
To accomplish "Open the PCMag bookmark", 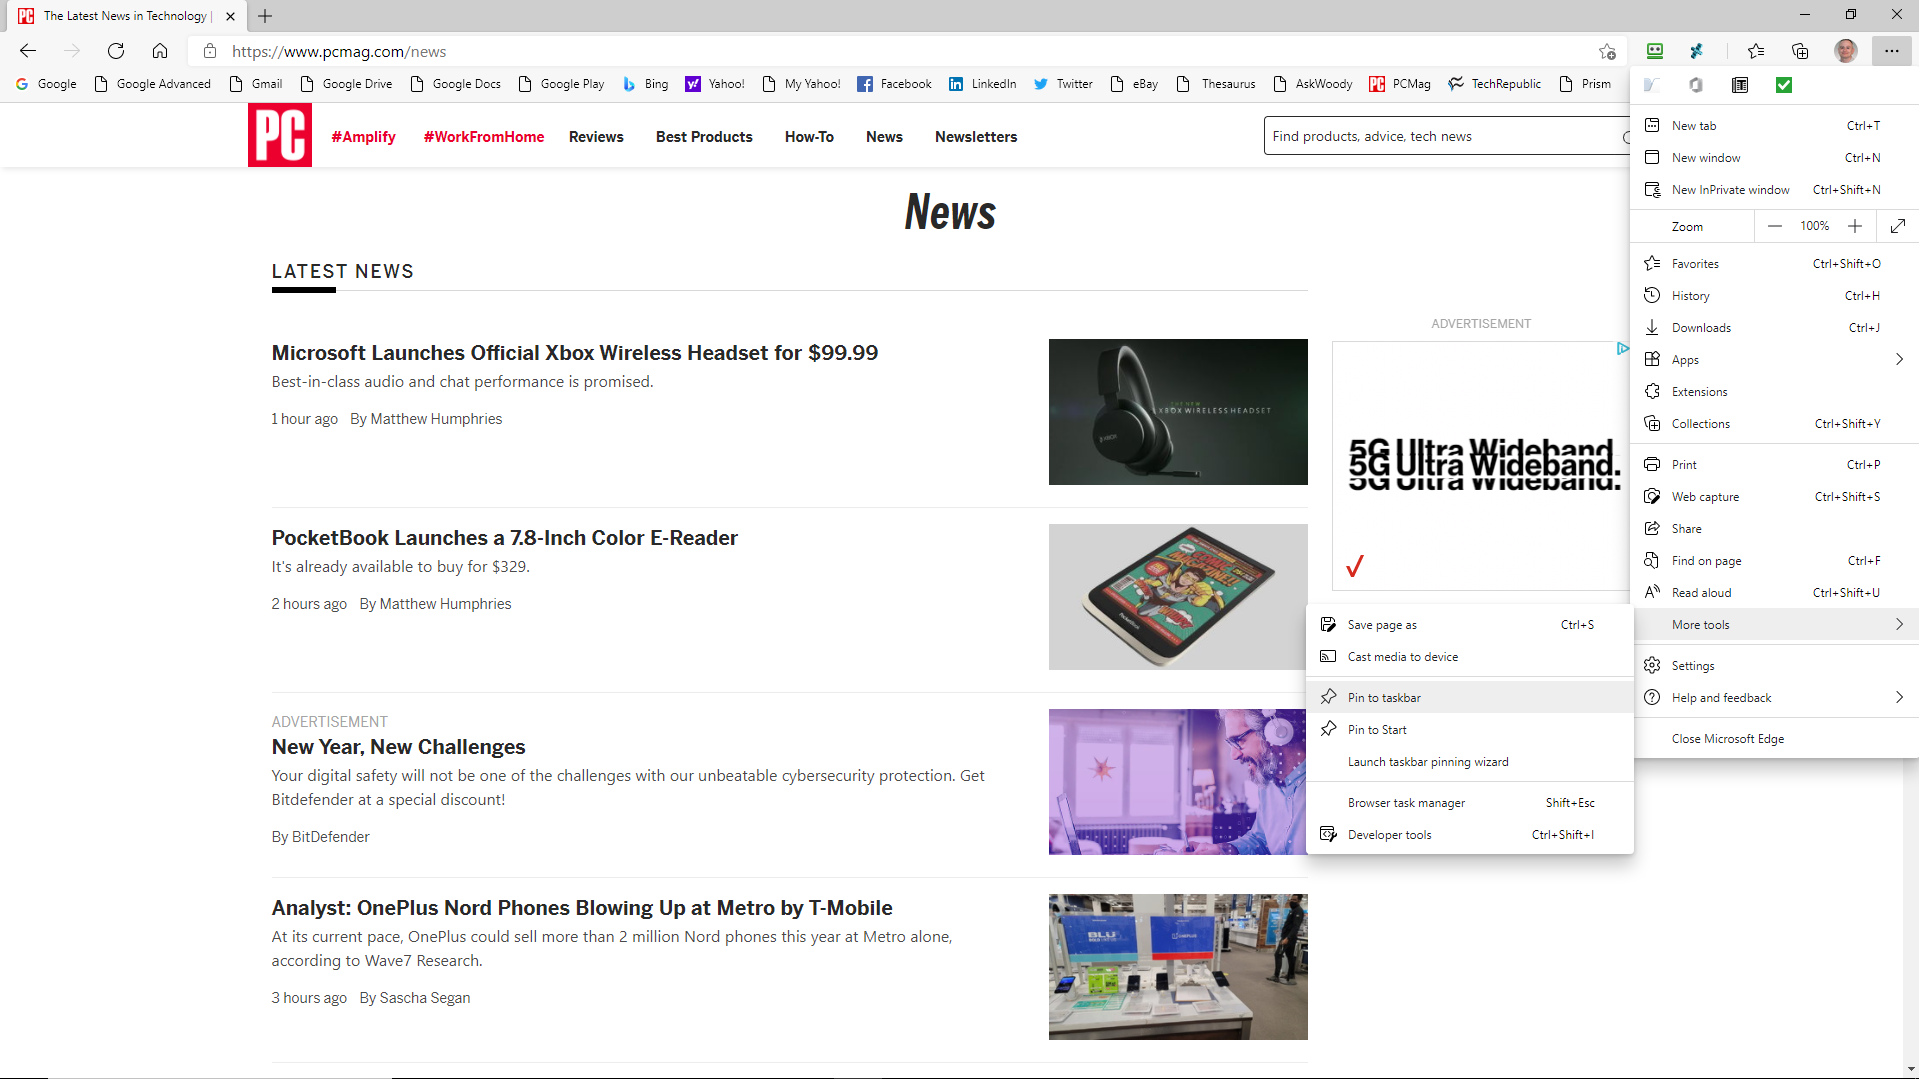I will pyautogui.click(x=1400, y=84).
